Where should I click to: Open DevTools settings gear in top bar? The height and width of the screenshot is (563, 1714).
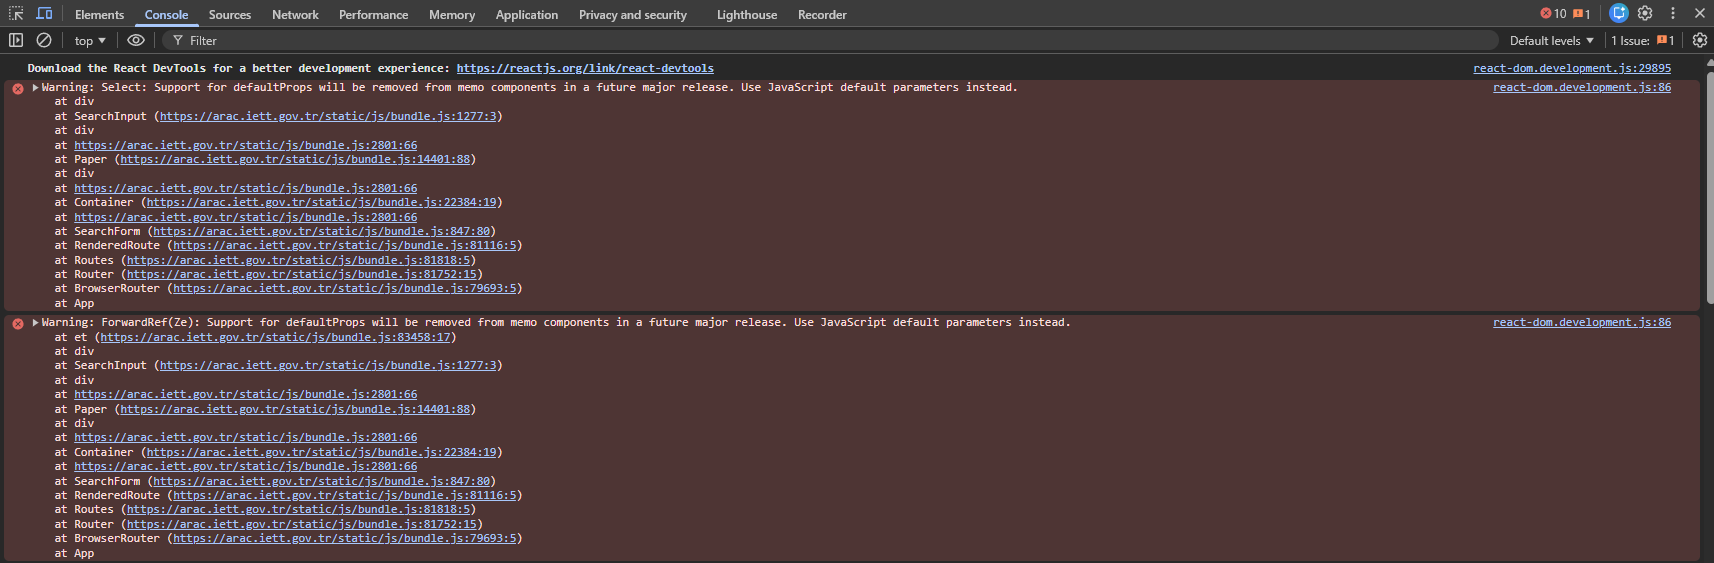pyautogui.click(x=1645, y=13)
